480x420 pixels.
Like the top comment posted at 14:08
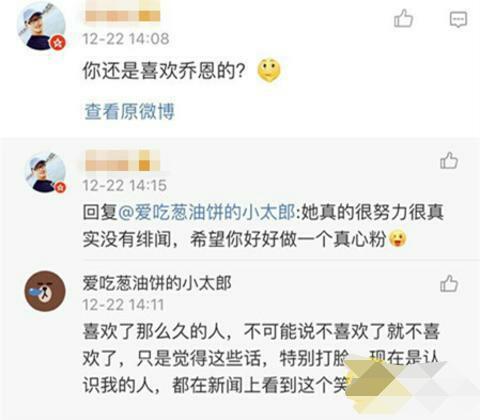(x=404, y=19)
